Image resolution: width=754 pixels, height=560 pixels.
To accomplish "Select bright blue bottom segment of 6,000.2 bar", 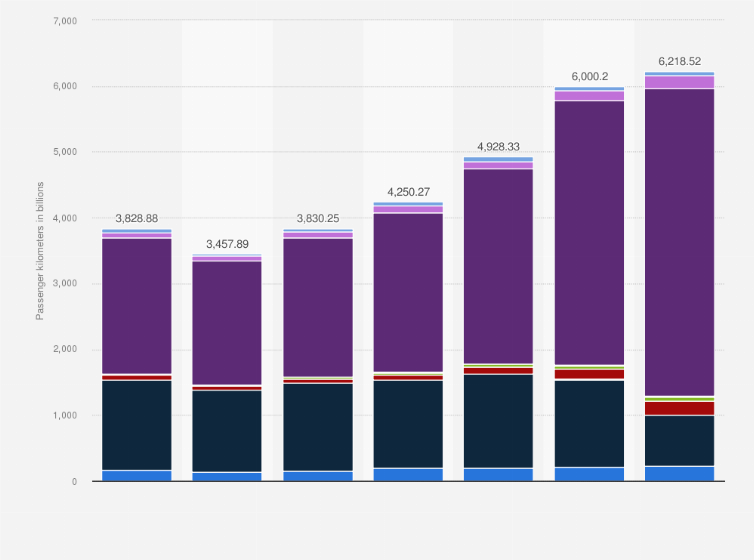I will click(x=590, y=474).
